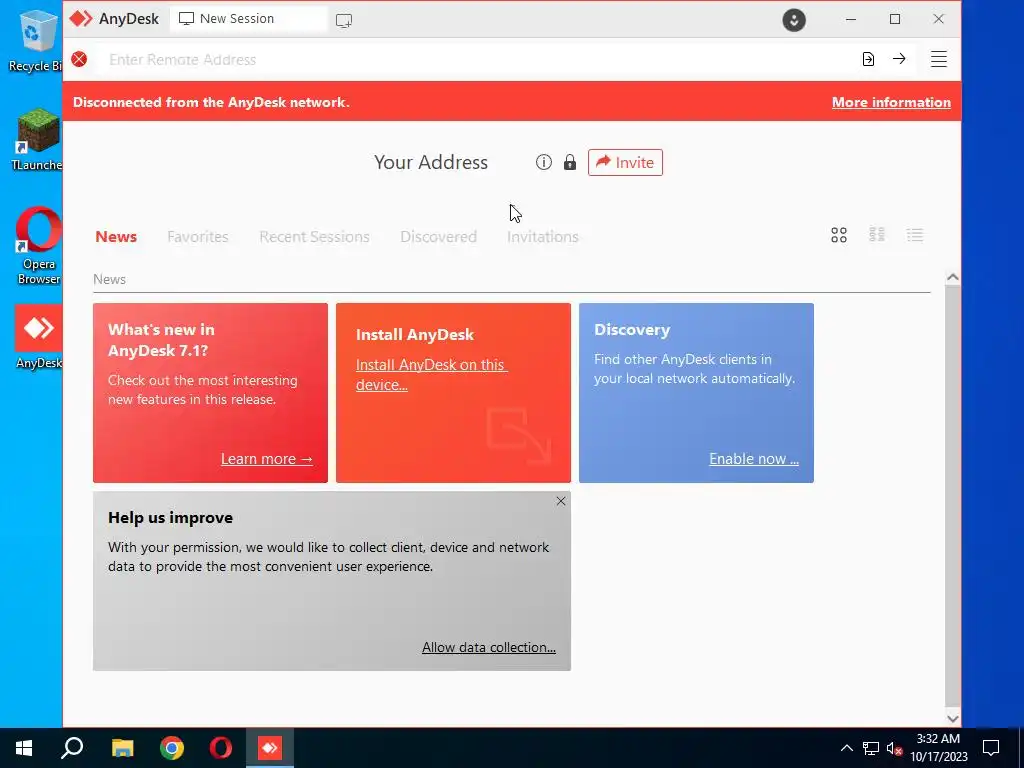Click the profile dropdown icon in title bar
This screenshot has height=768, width=1024.
793,20
